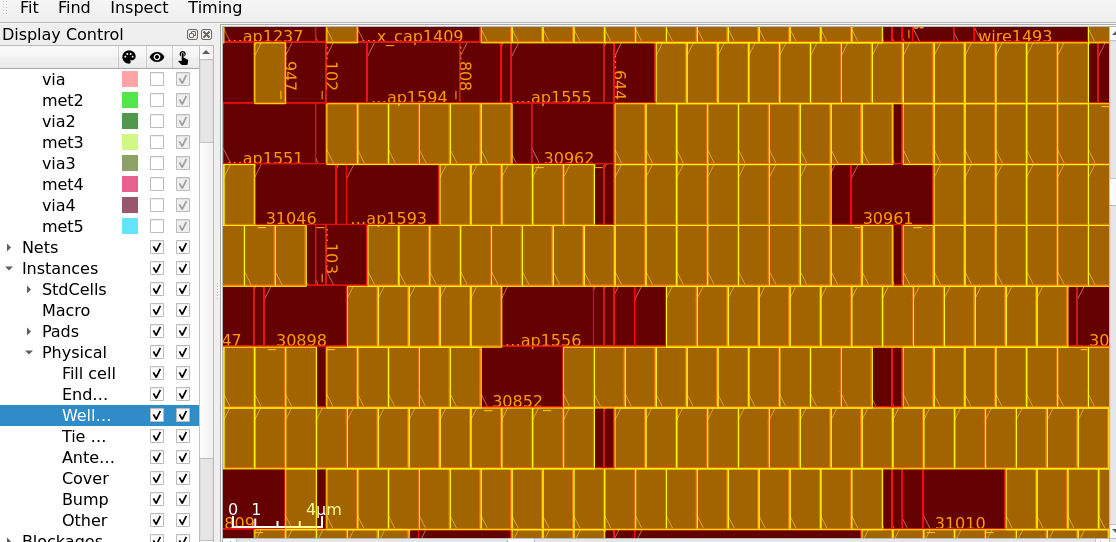This screenshot has width=1116, height=542.
Task: Click the color palette column header icon
Action: (x=129, y=58)
